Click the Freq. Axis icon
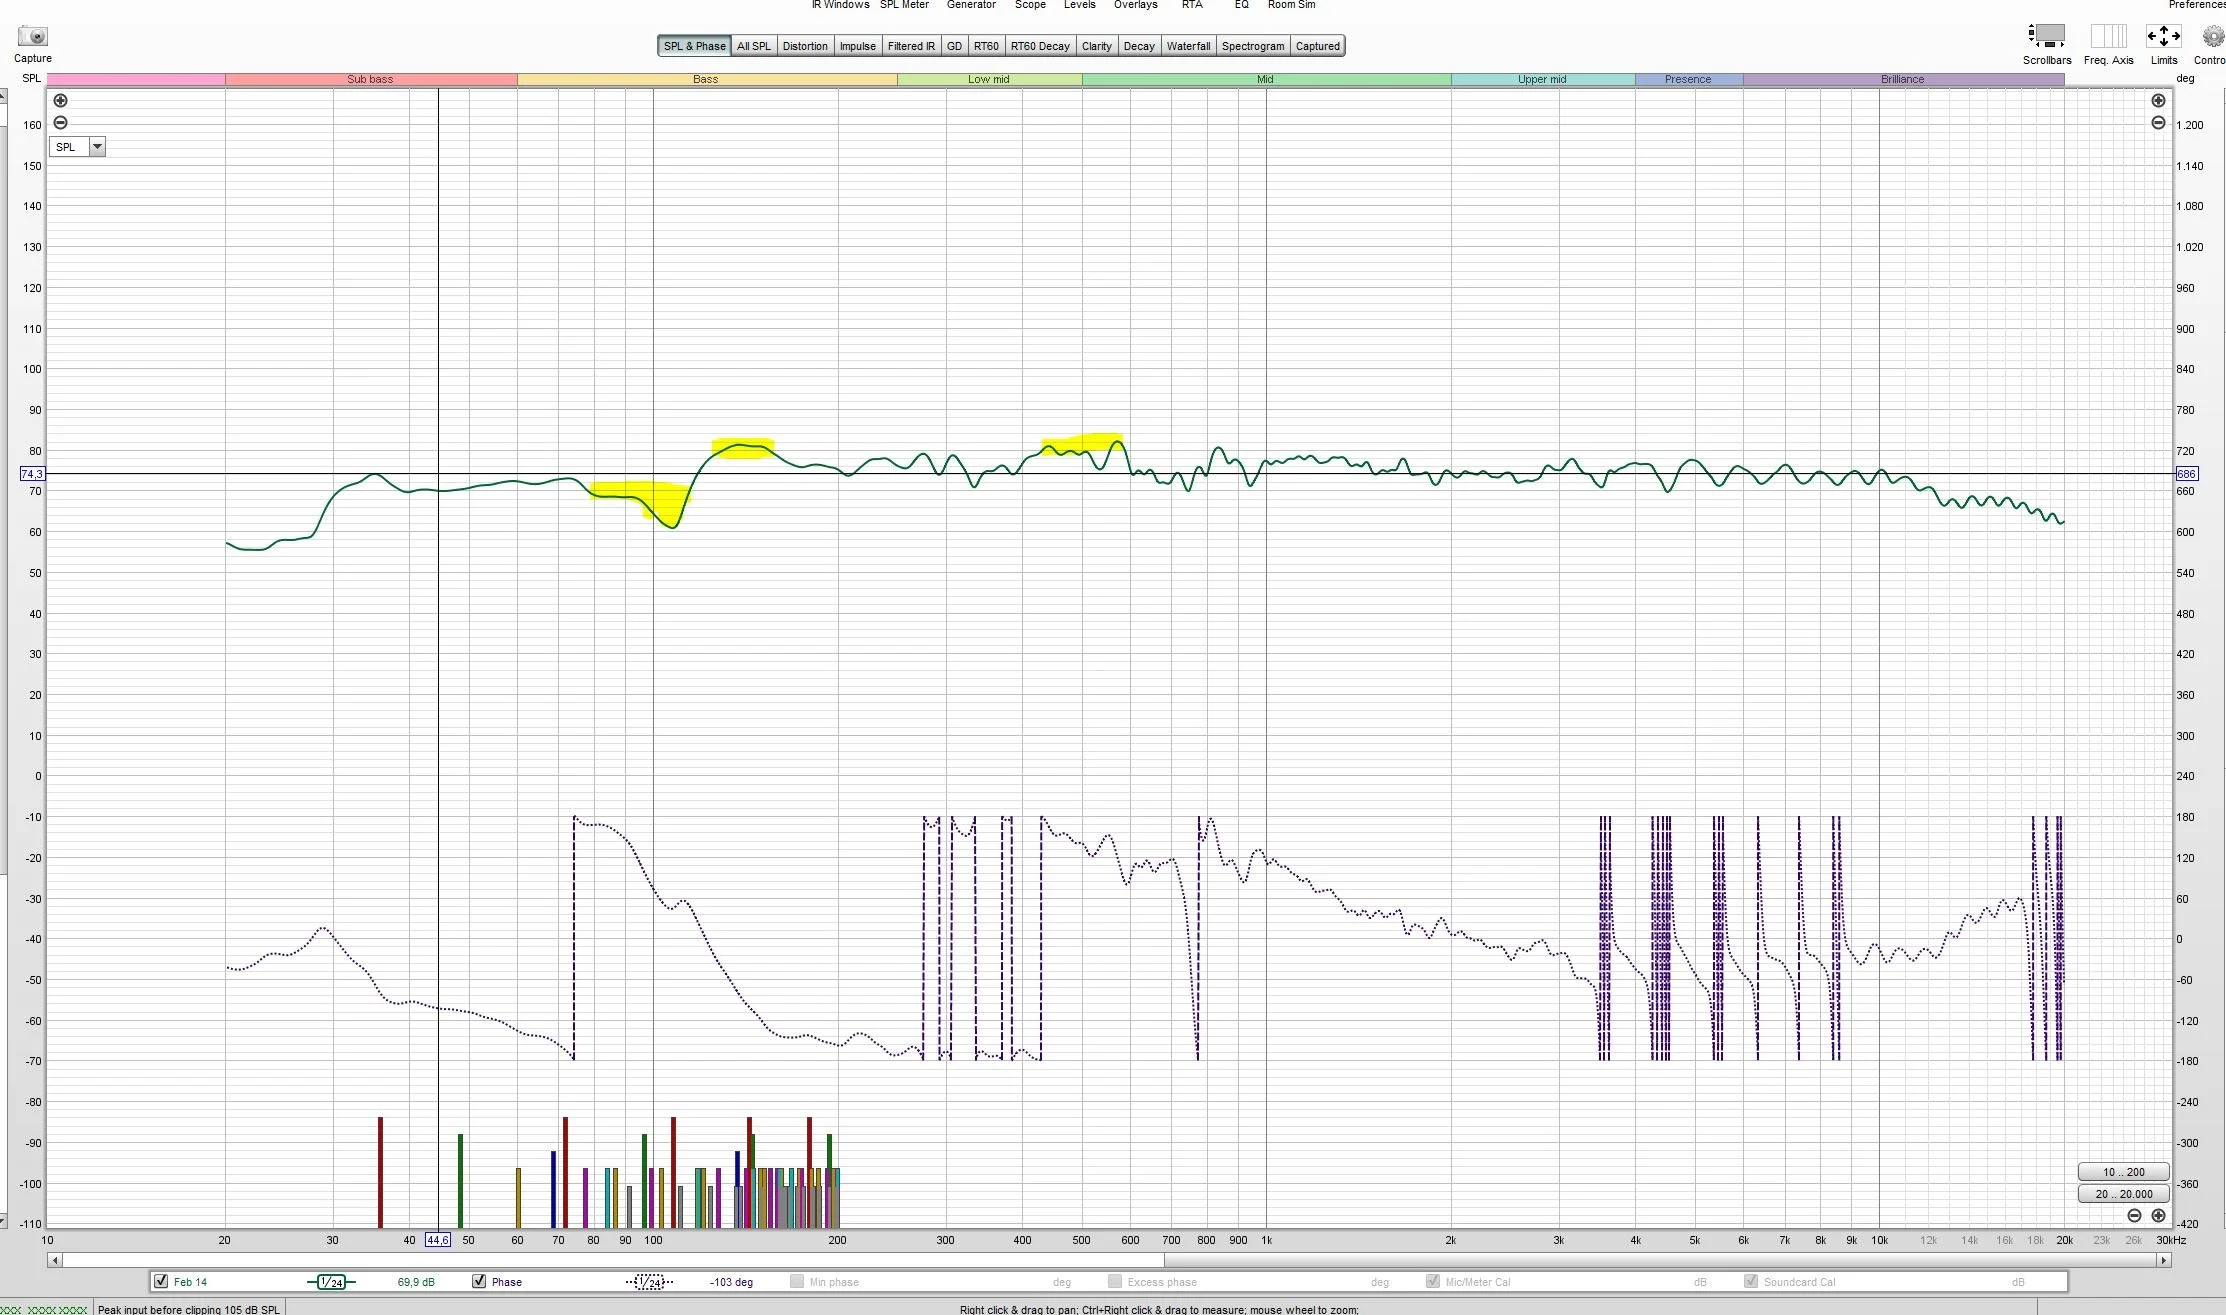This screenshot has width=2226, height=1315. 2108,36
